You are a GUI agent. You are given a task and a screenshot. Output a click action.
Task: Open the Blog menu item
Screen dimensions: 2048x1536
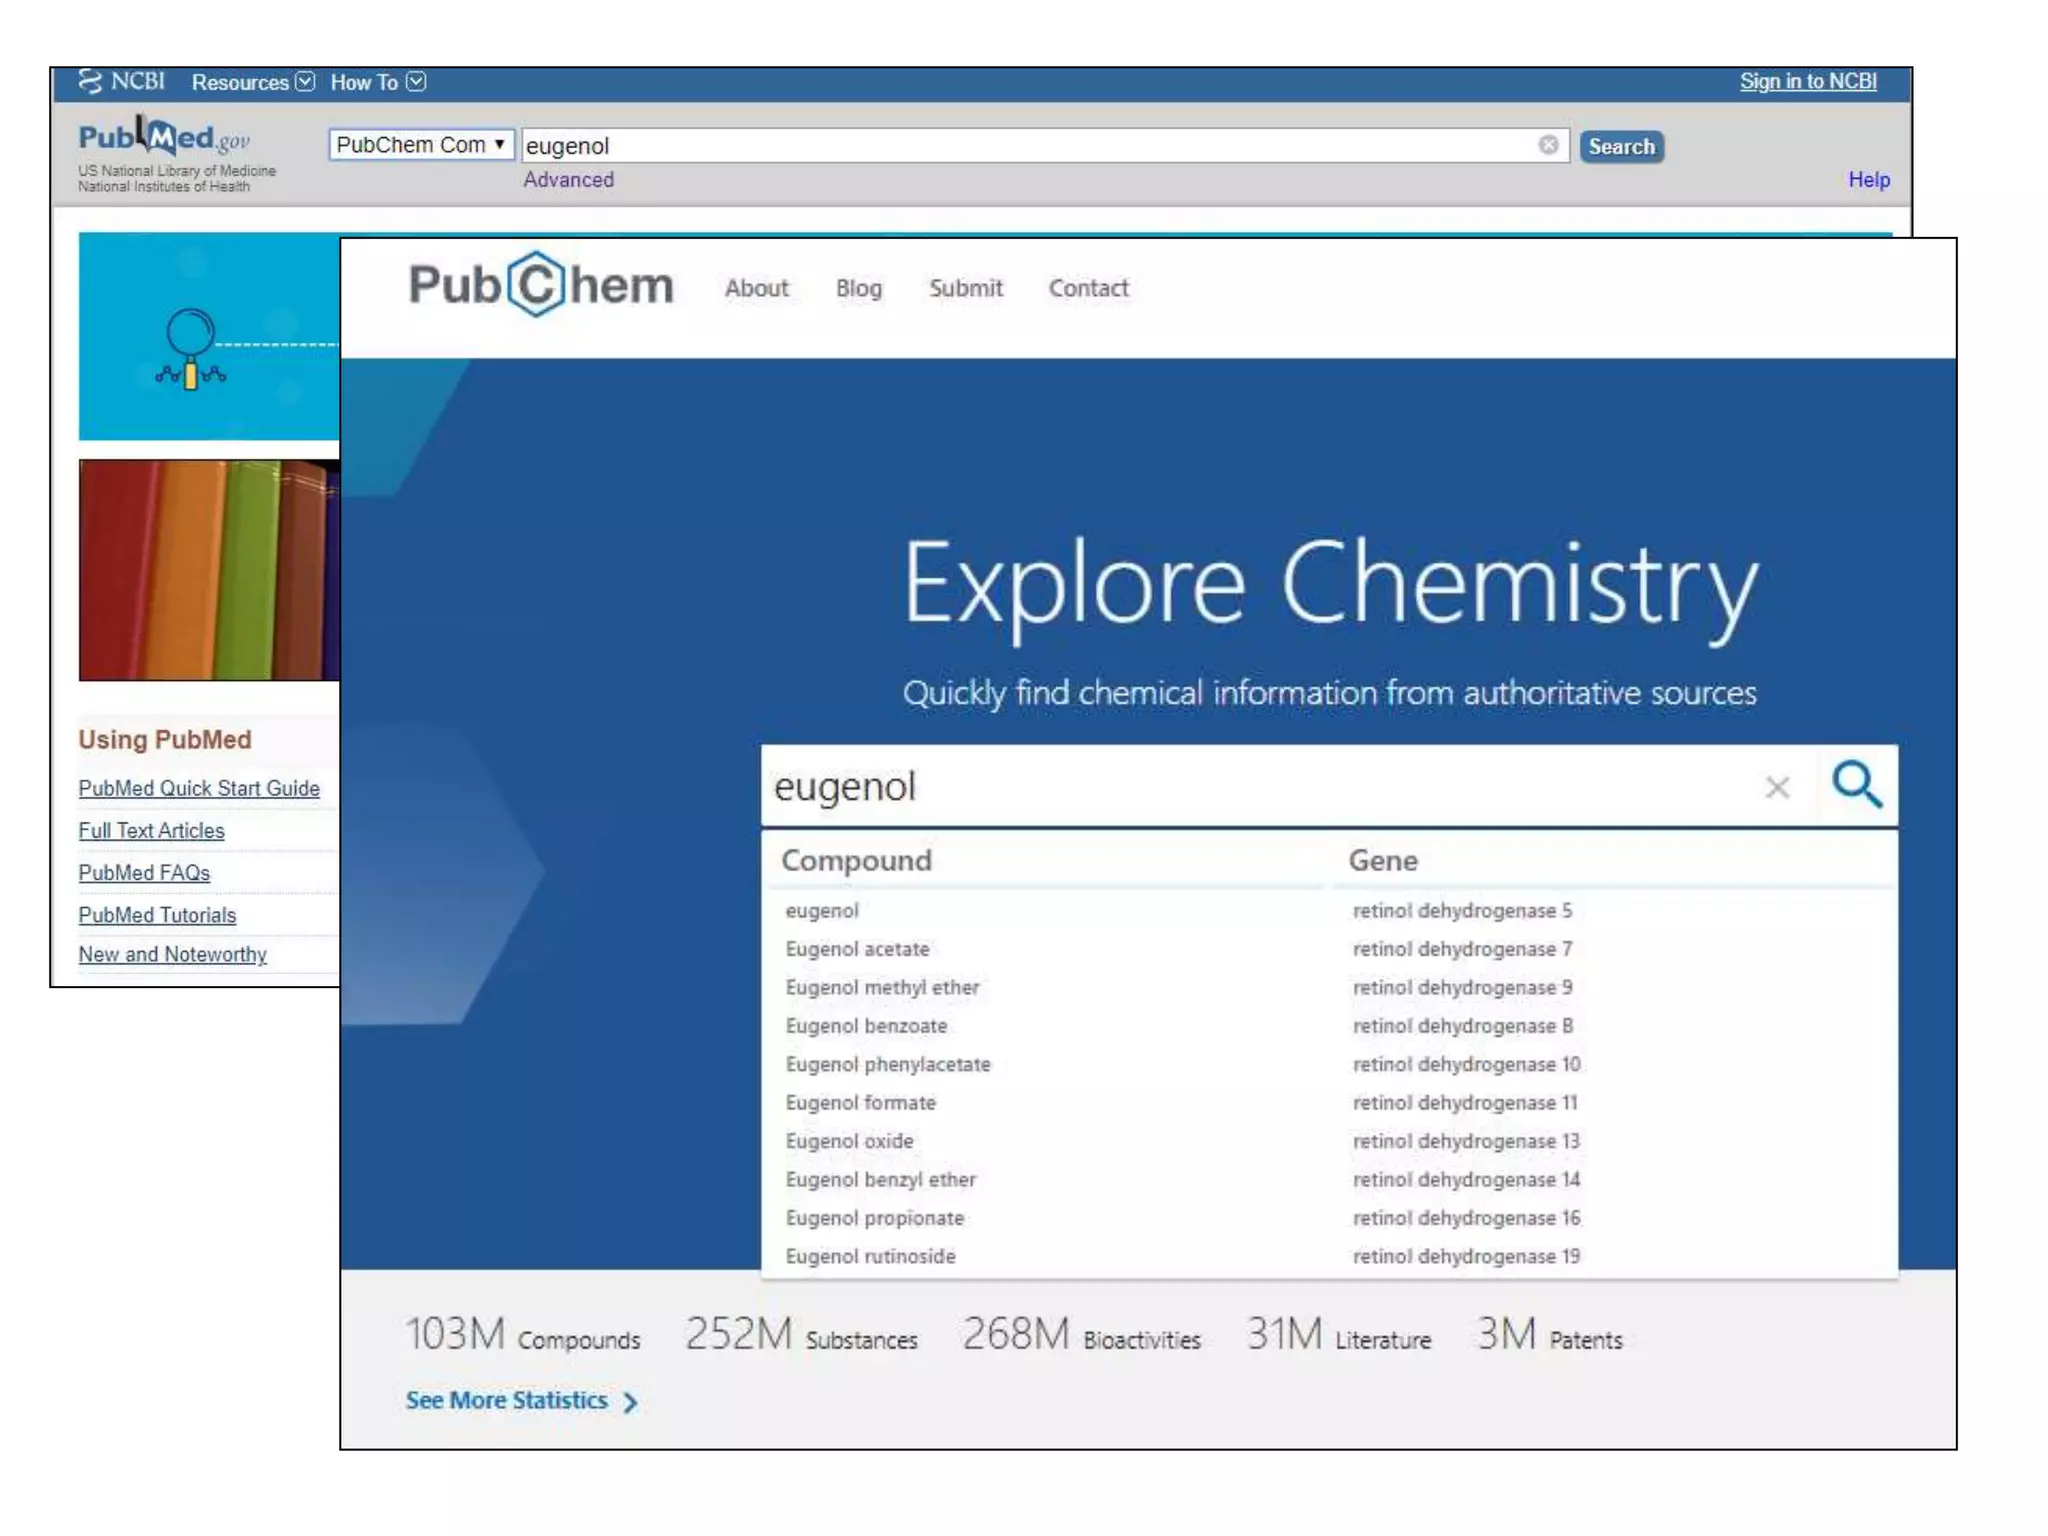coord(858,288)
